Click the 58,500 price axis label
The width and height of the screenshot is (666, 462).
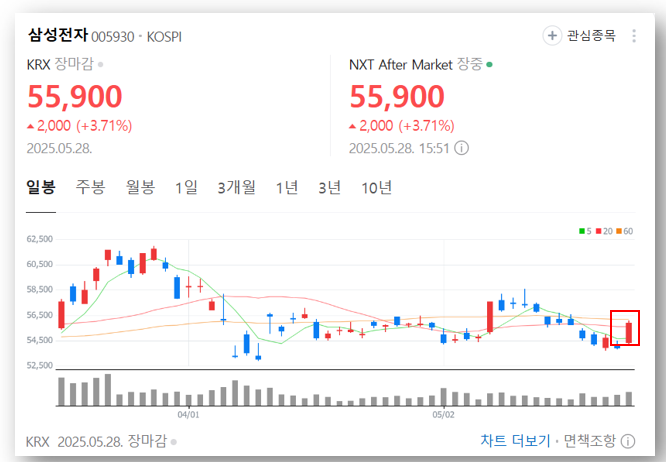tap(40, 290)
